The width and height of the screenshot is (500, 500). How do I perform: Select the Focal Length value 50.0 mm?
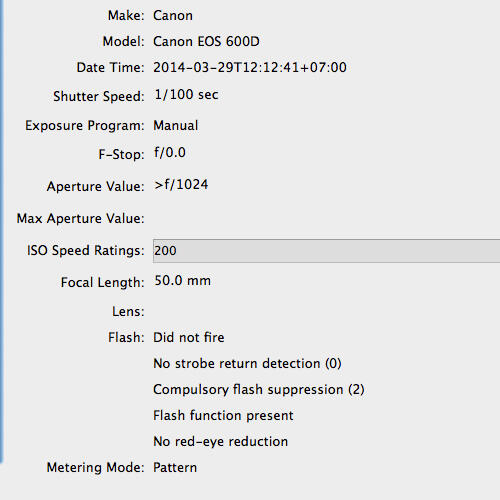(x=183, y=281)
